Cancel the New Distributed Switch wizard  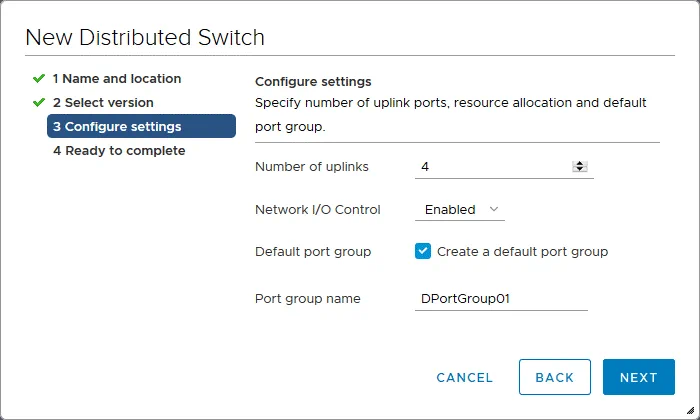pos(464,377)
